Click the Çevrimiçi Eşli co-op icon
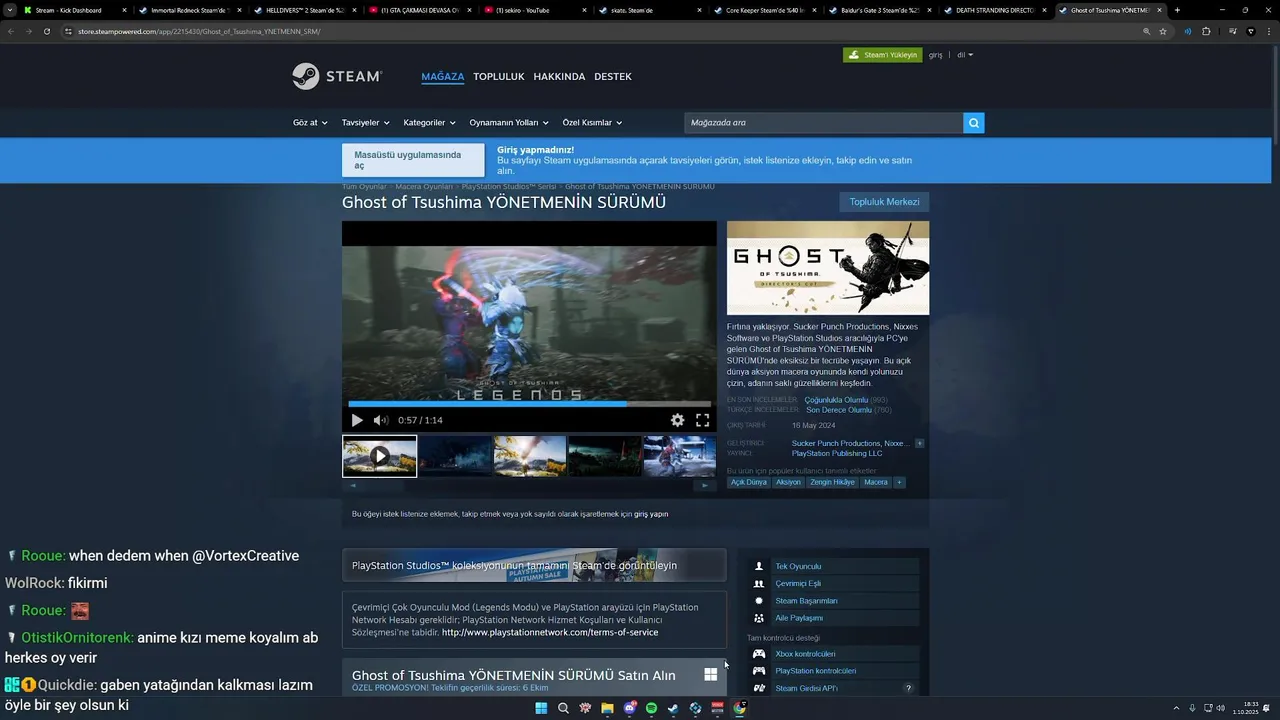The width and height of the screenshot is (1280, 720). (x=759, y=583)
